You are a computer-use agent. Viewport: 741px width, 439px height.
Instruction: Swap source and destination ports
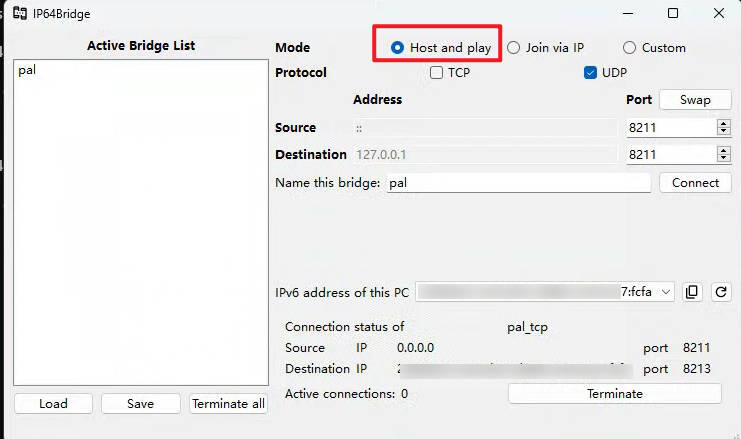[695, 100]
